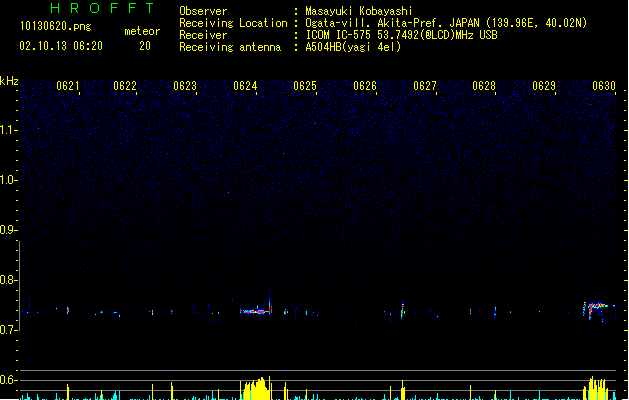Click the Observer label
629x400 pixels.
coord(203,11)
